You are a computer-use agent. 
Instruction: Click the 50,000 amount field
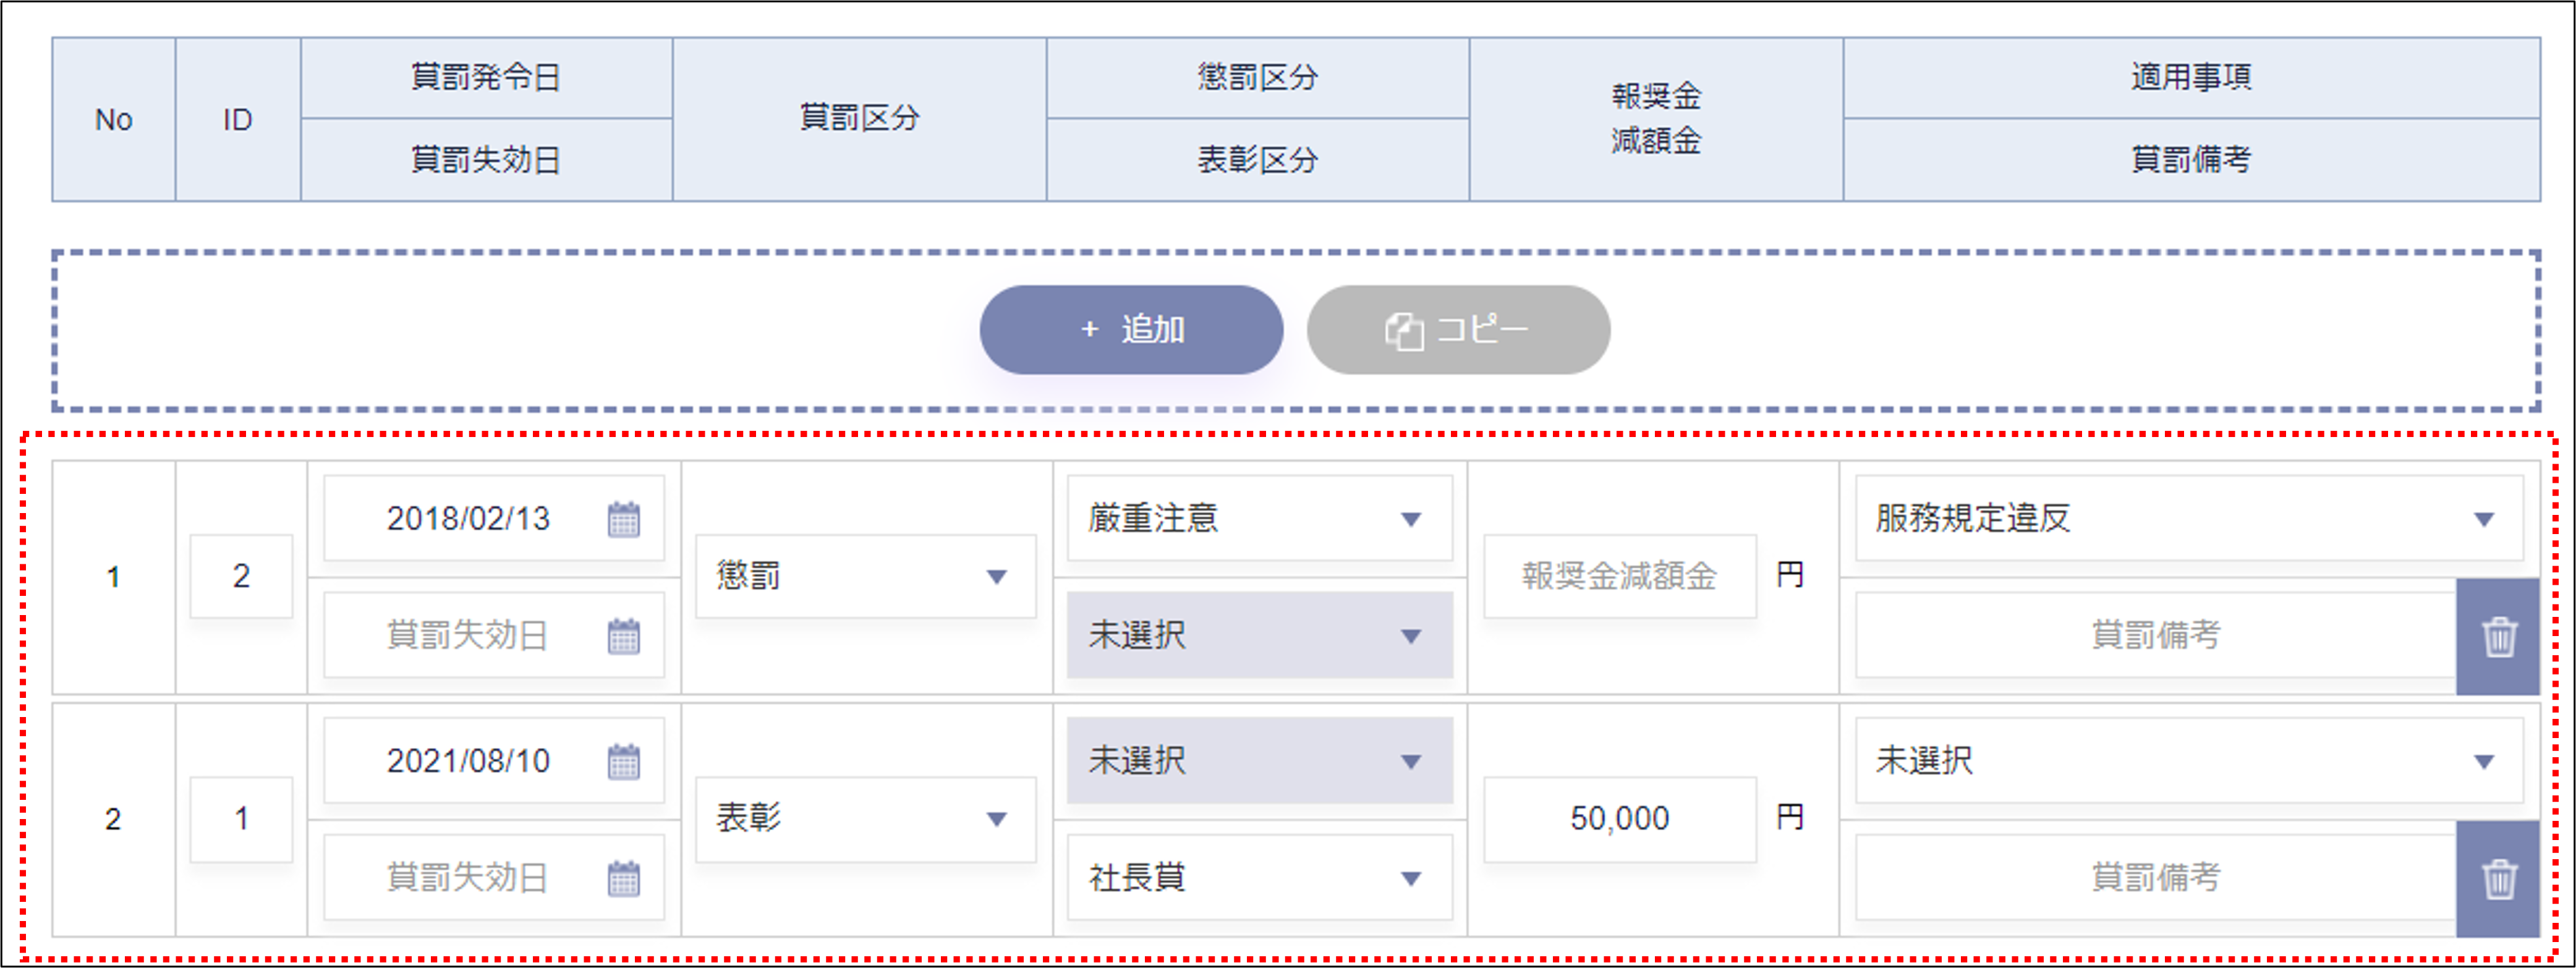pos(1619,819)
